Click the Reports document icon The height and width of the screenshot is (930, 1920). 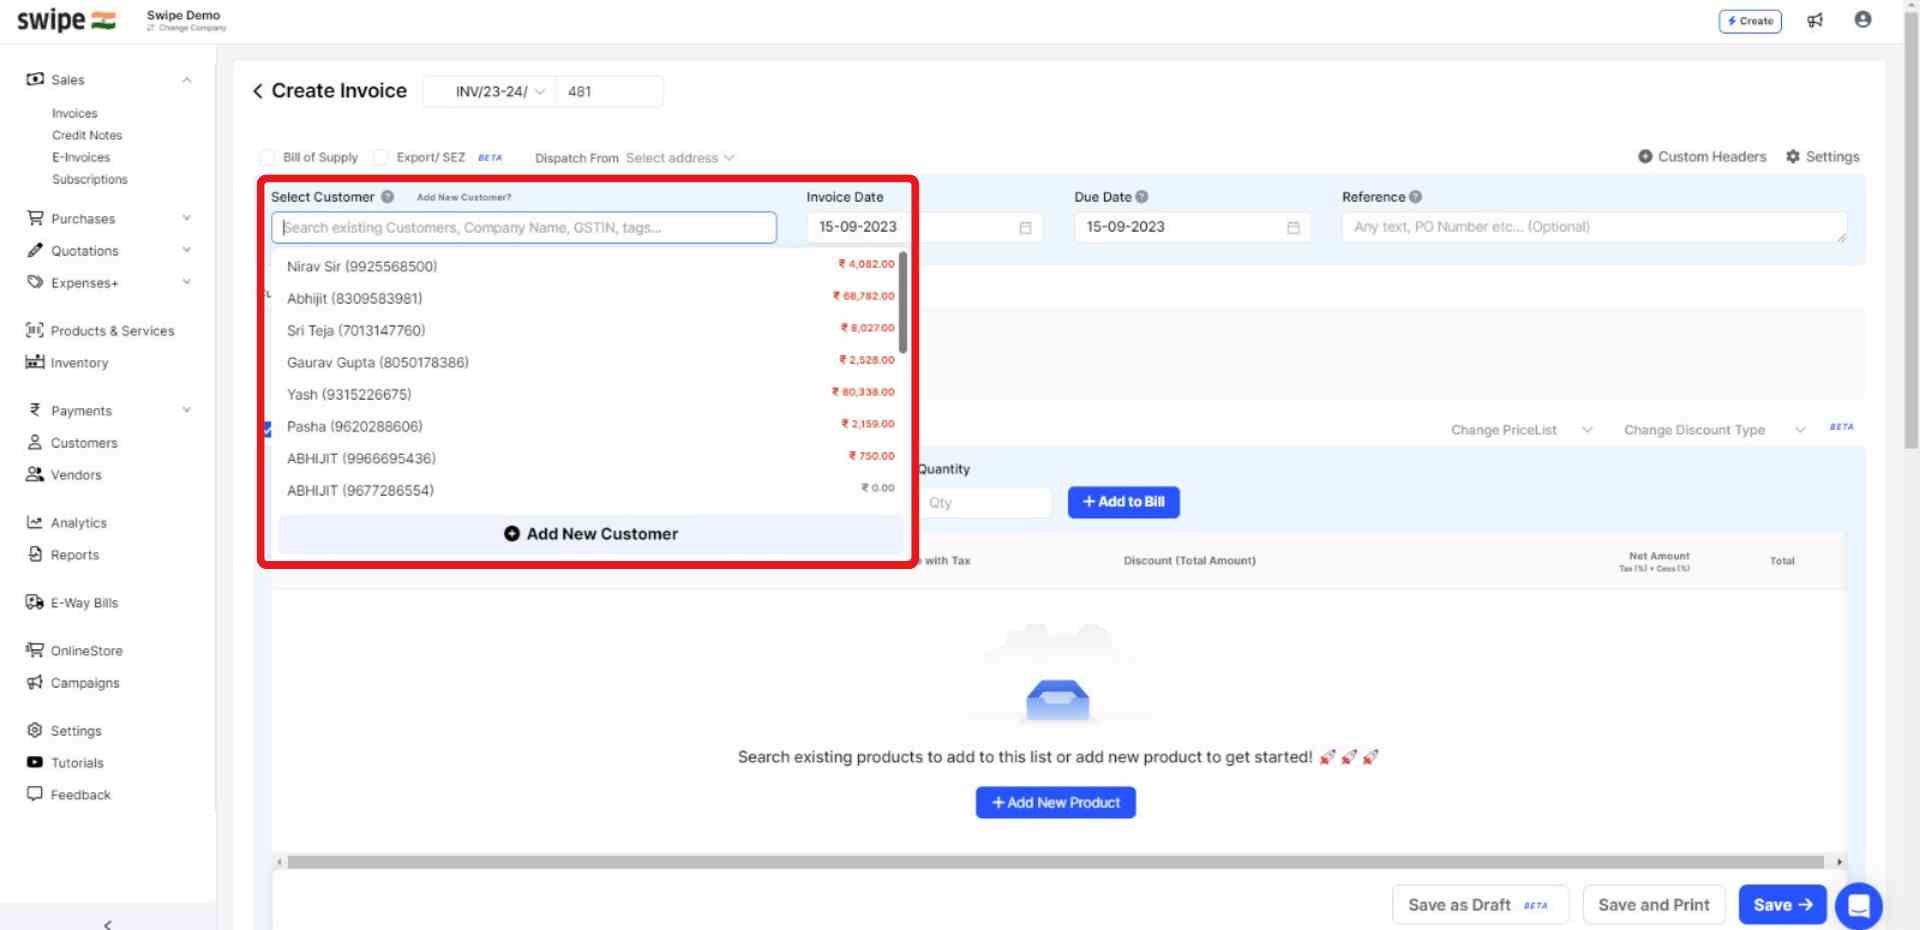[35, 554]
